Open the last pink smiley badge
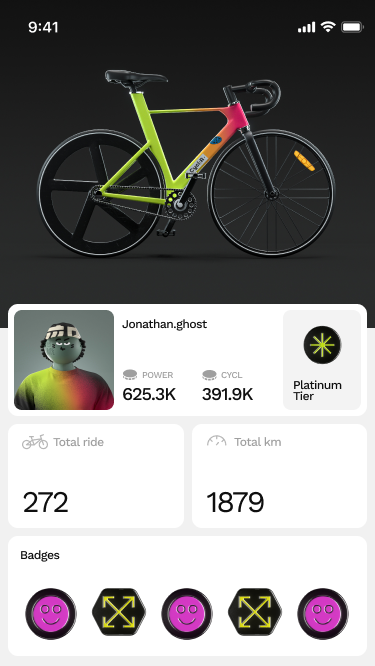Viewport: 375px width, 666px height. click(323, 613)
